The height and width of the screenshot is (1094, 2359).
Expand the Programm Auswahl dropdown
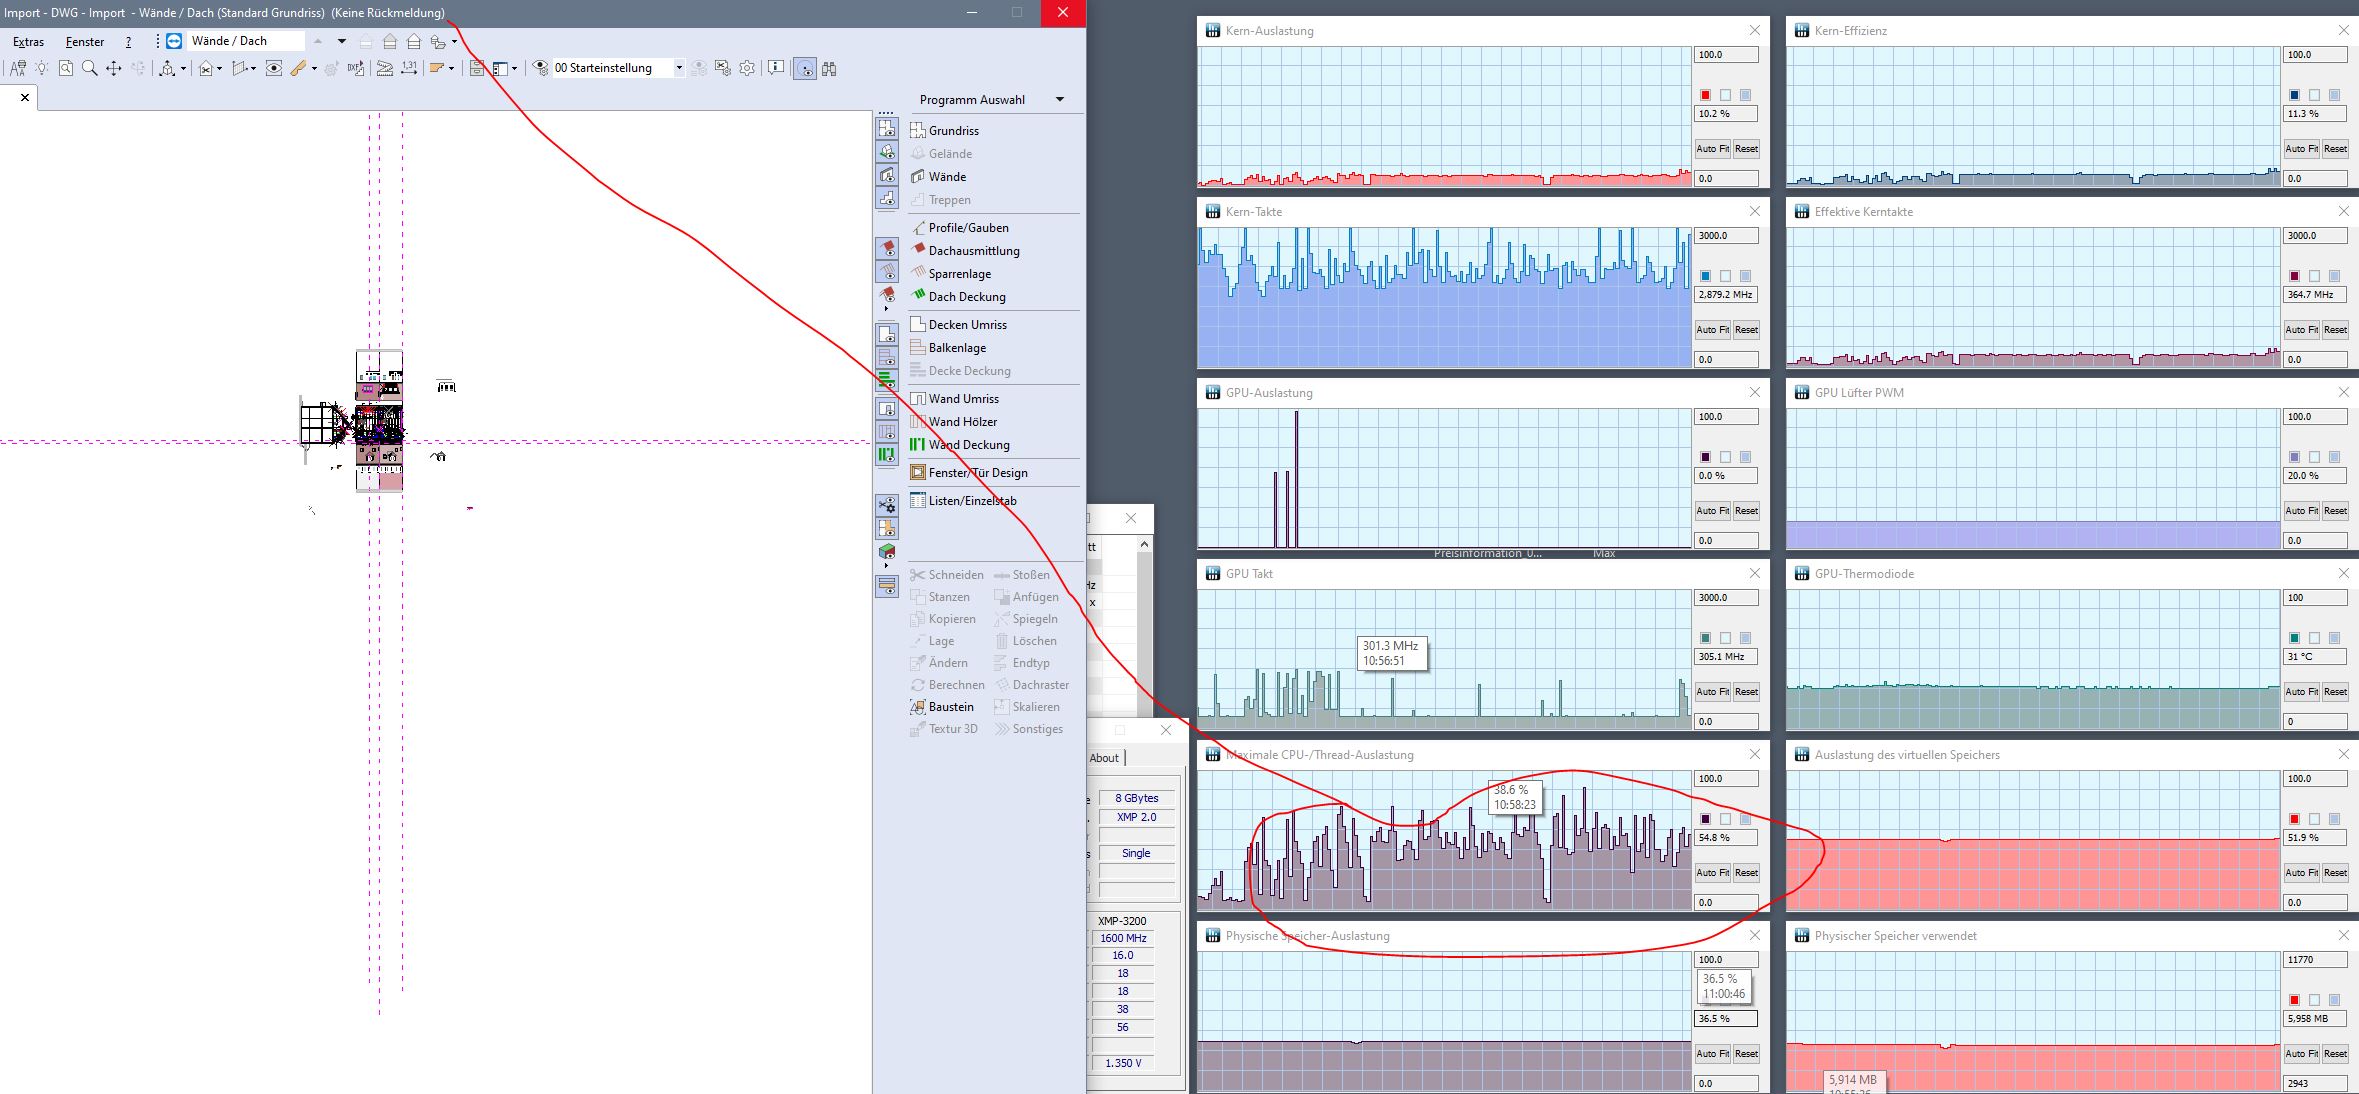pos(1060,100)
